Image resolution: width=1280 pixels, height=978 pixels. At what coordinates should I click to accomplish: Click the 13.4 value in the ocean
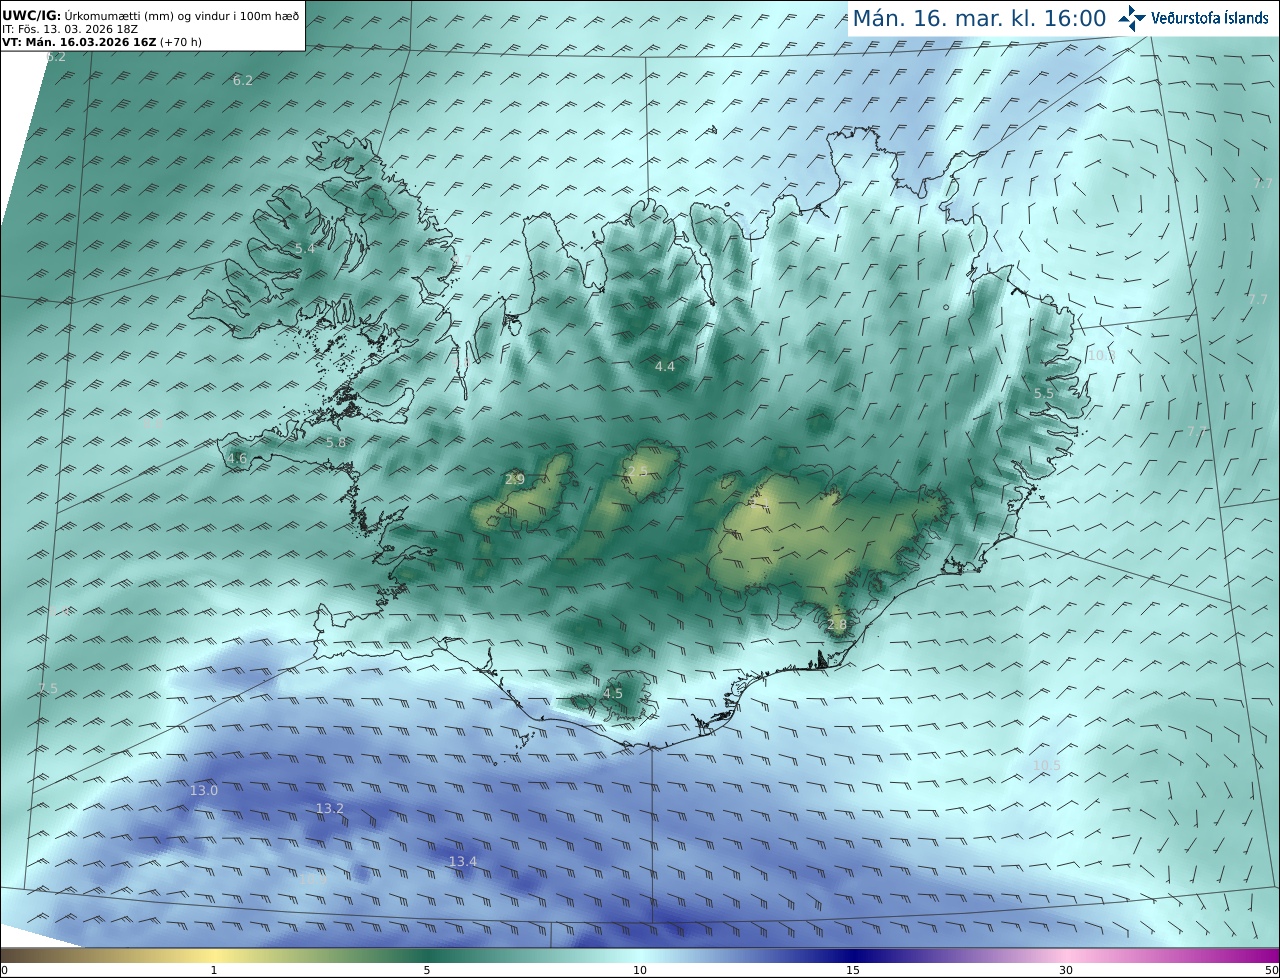pyautogui.click(x=462, y=861)
